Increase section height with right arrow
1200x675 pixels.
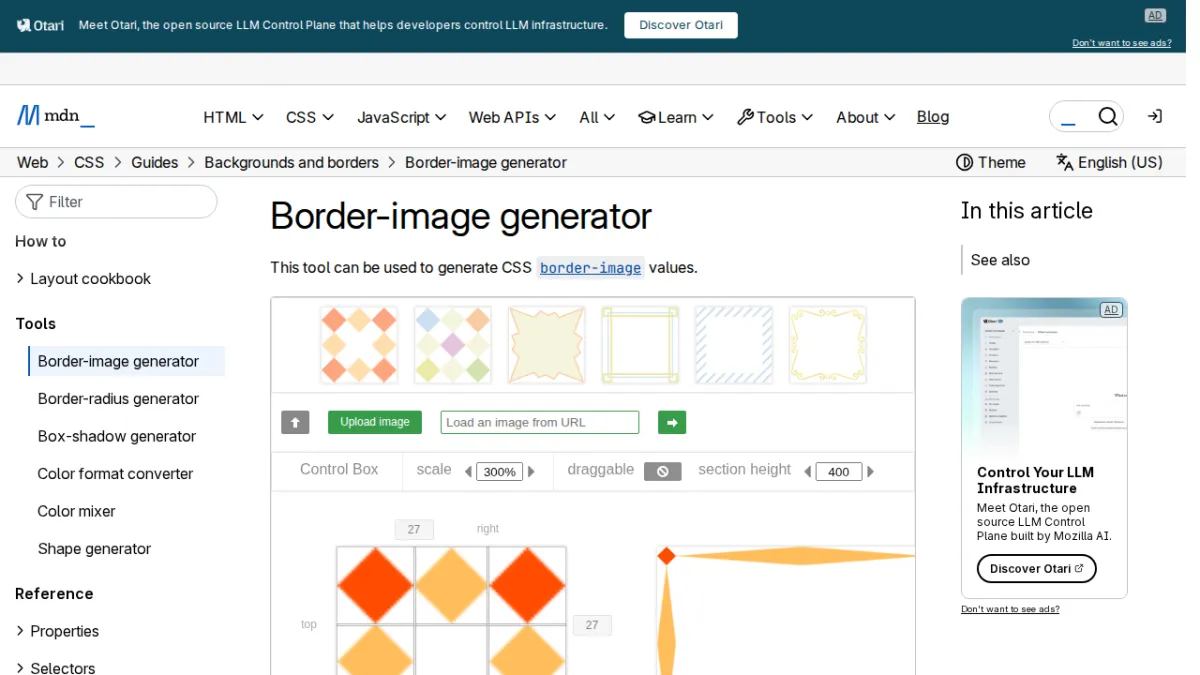tap(870, 471)
